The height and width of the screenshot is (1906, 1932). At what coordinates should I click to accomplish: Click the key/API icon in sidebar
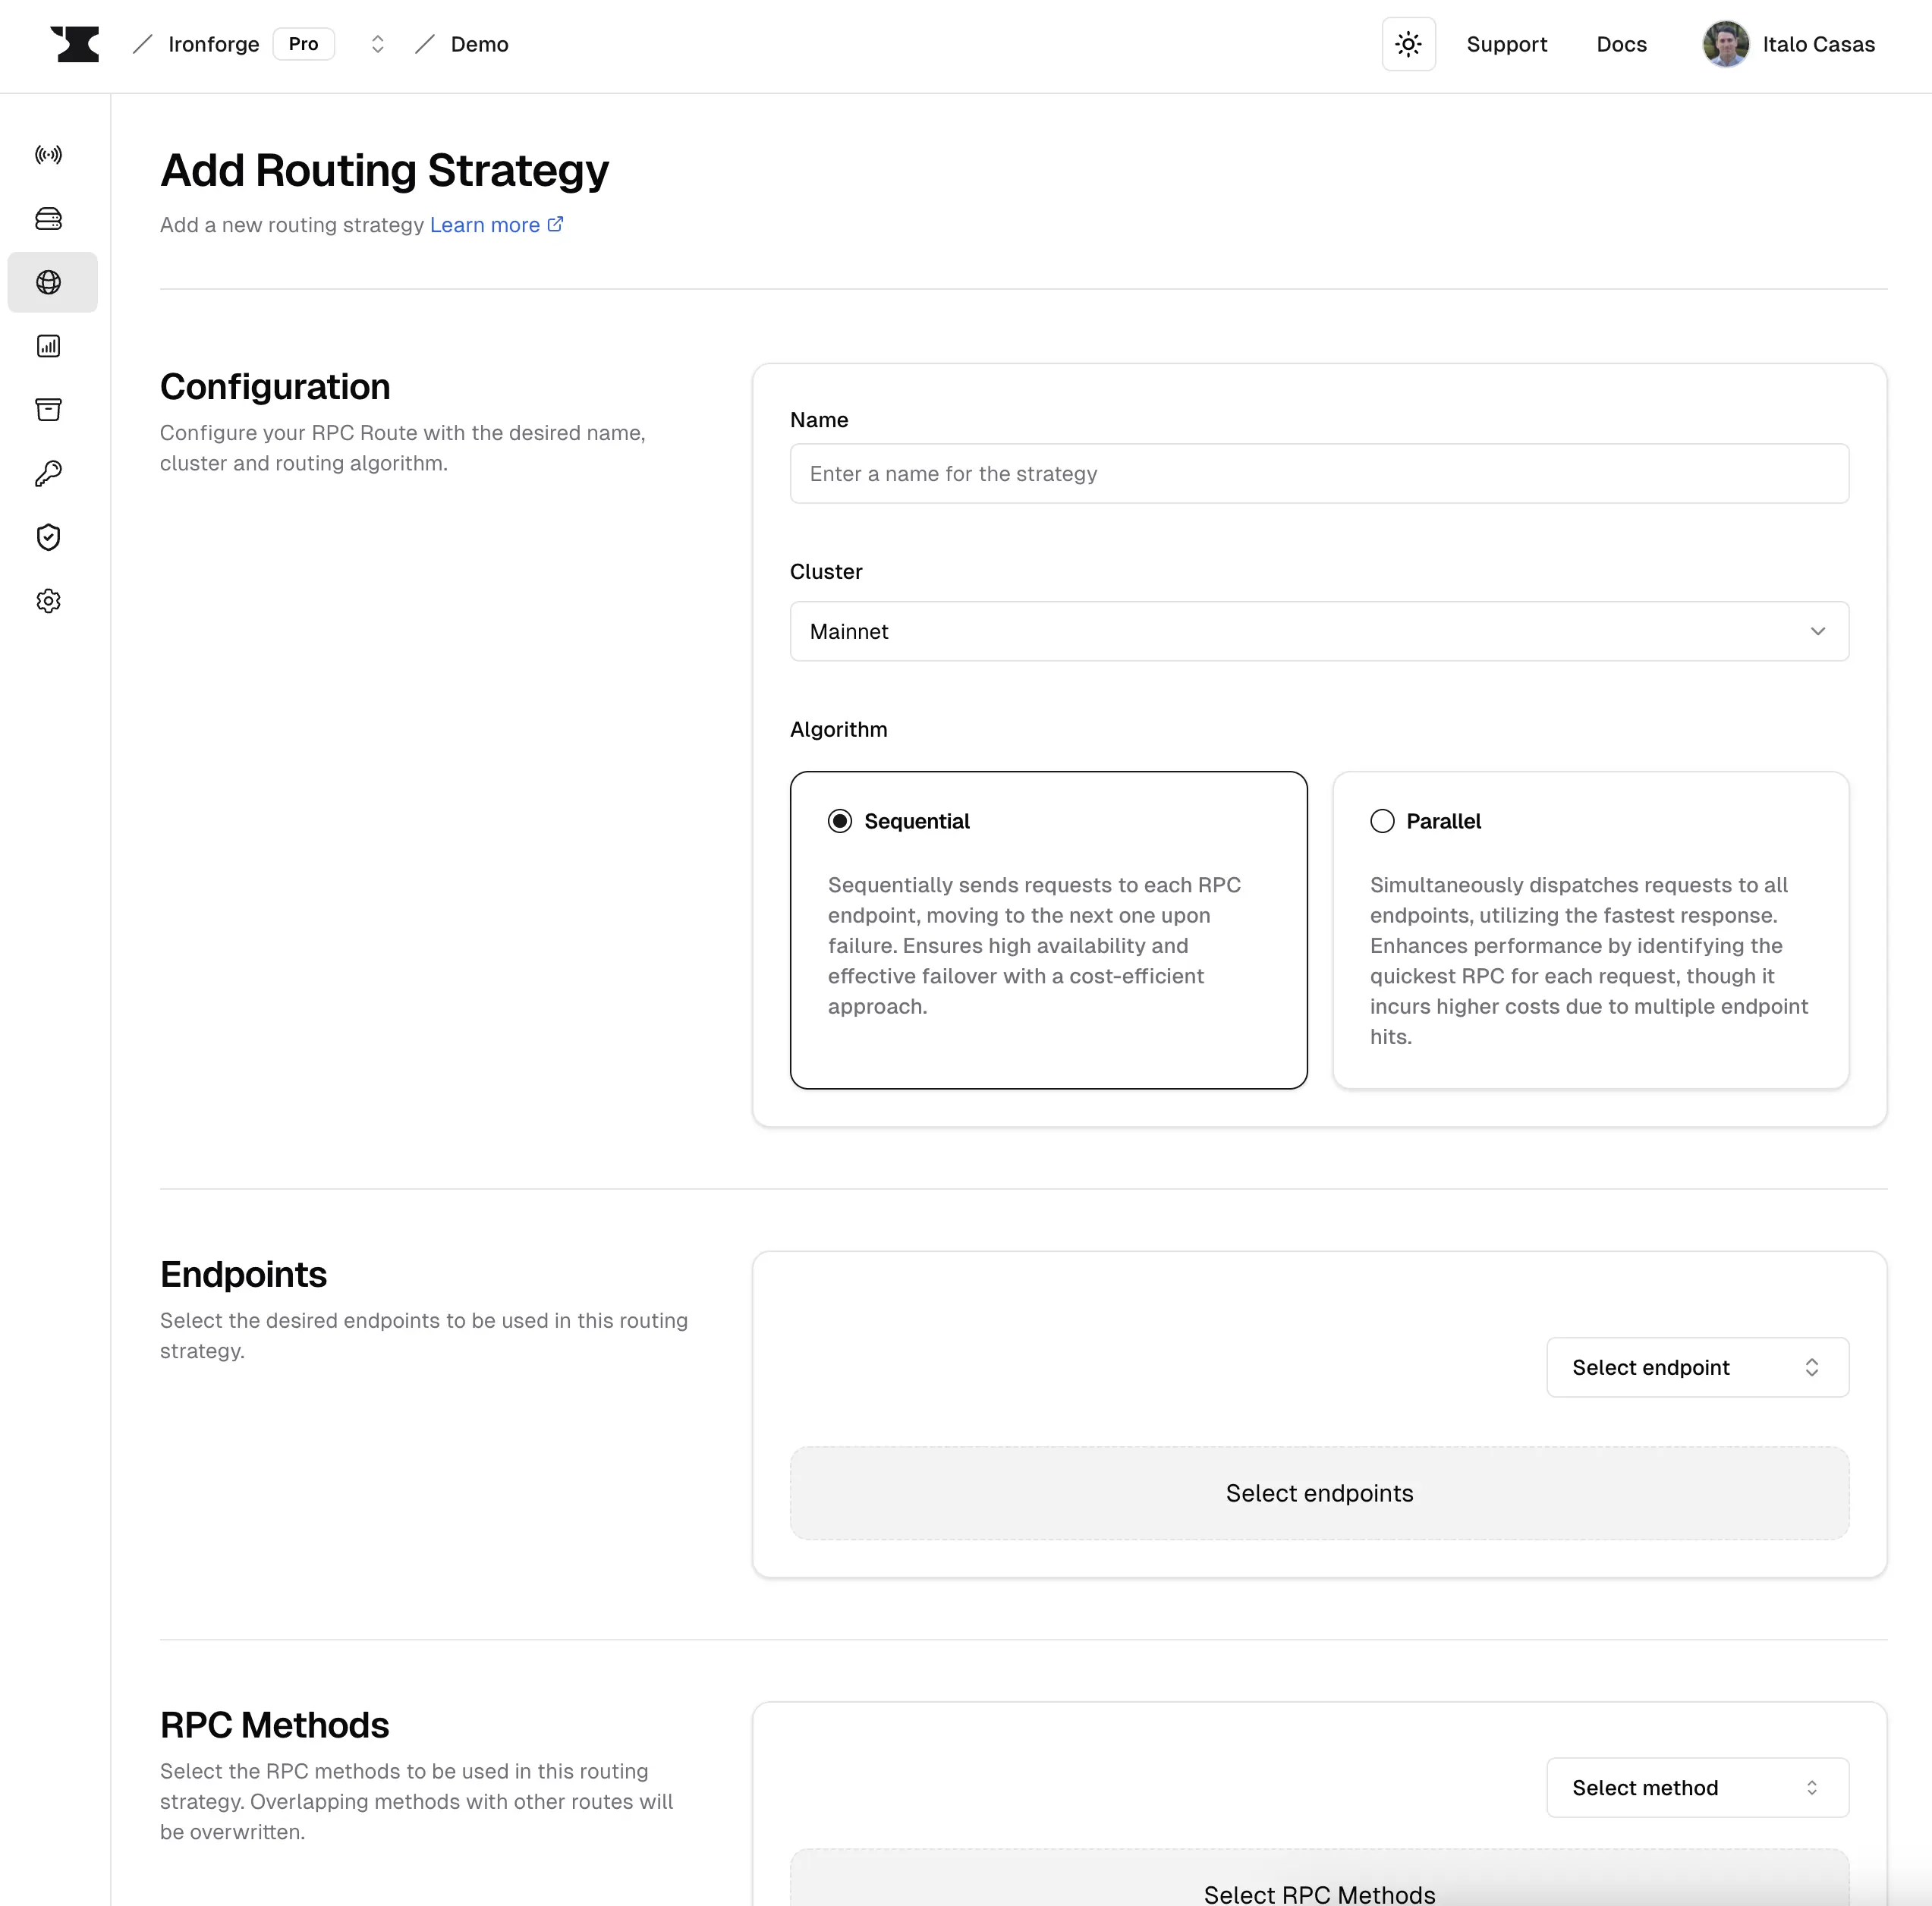[49, 473]
